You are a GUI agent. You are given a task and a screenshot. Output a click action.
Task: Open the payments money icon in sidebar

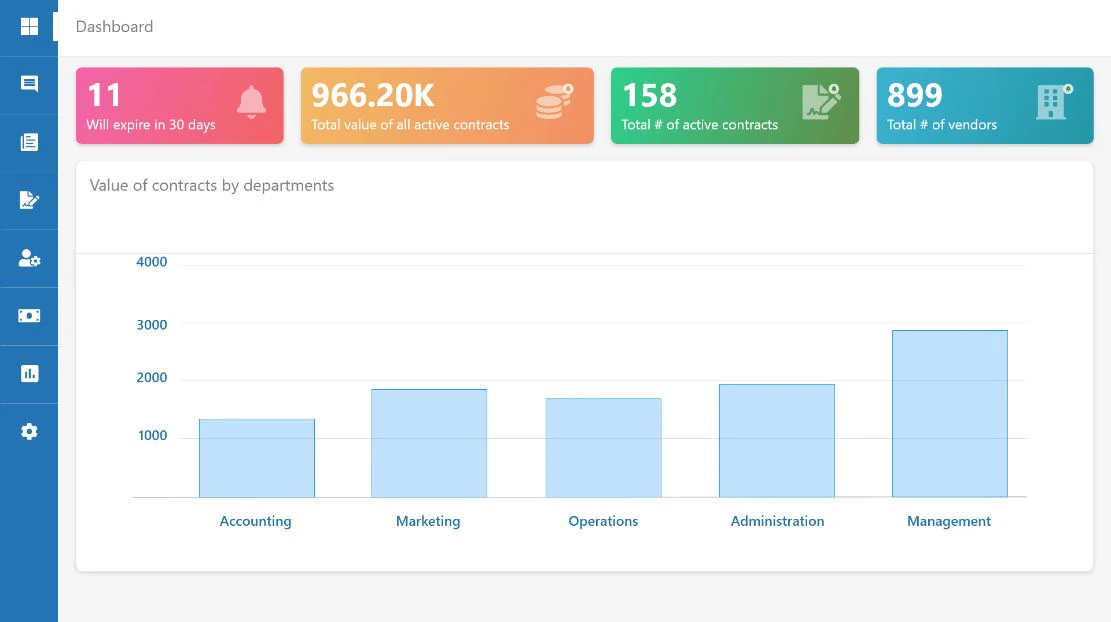[29, 315]
